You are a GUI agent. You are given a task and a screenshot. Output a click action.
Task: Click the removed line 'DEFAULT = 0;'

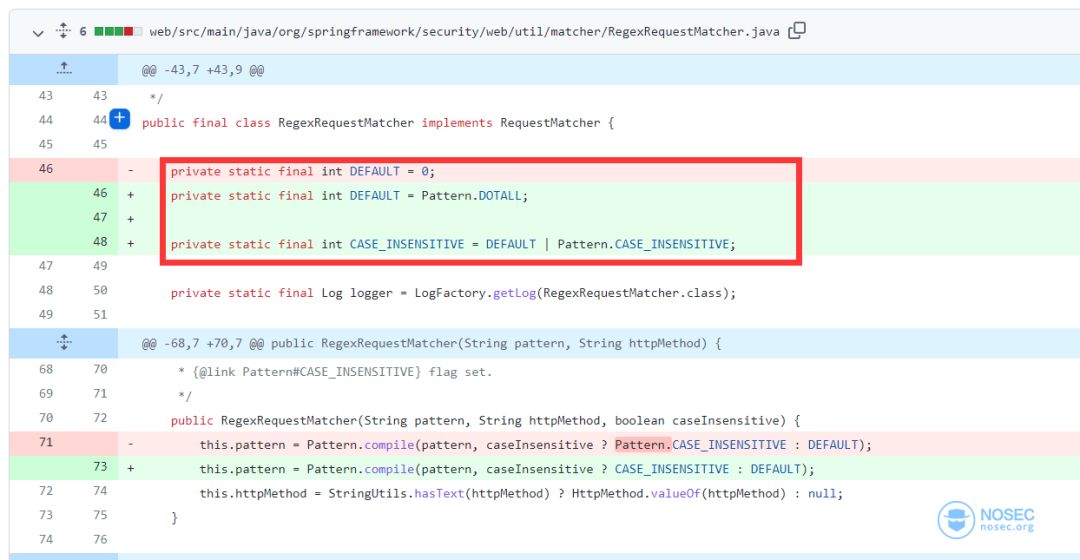click(x=303, y=171)
